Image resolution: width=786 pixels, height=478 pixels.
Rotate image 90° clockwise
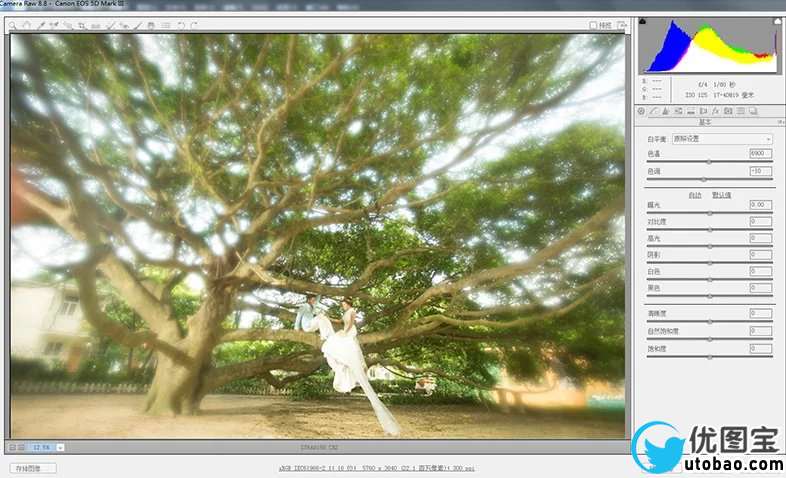pos(194,25)
